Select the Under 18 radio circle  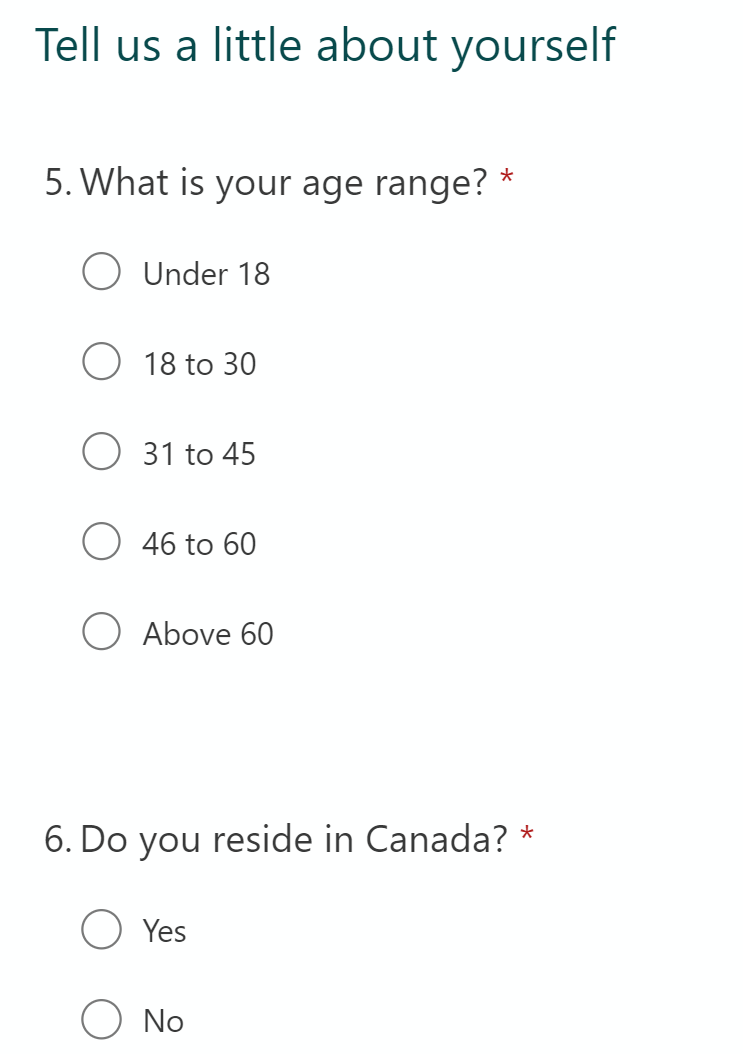[x=102, y=272]
